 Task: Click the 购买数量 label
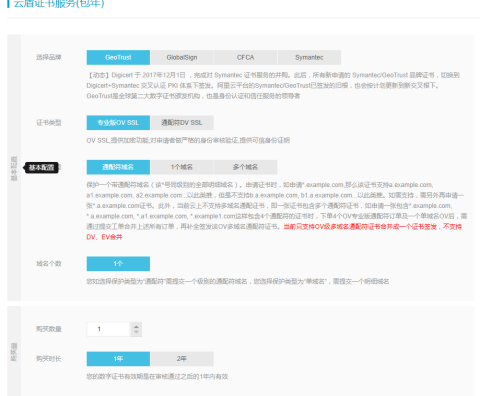(x=49, y=329)
